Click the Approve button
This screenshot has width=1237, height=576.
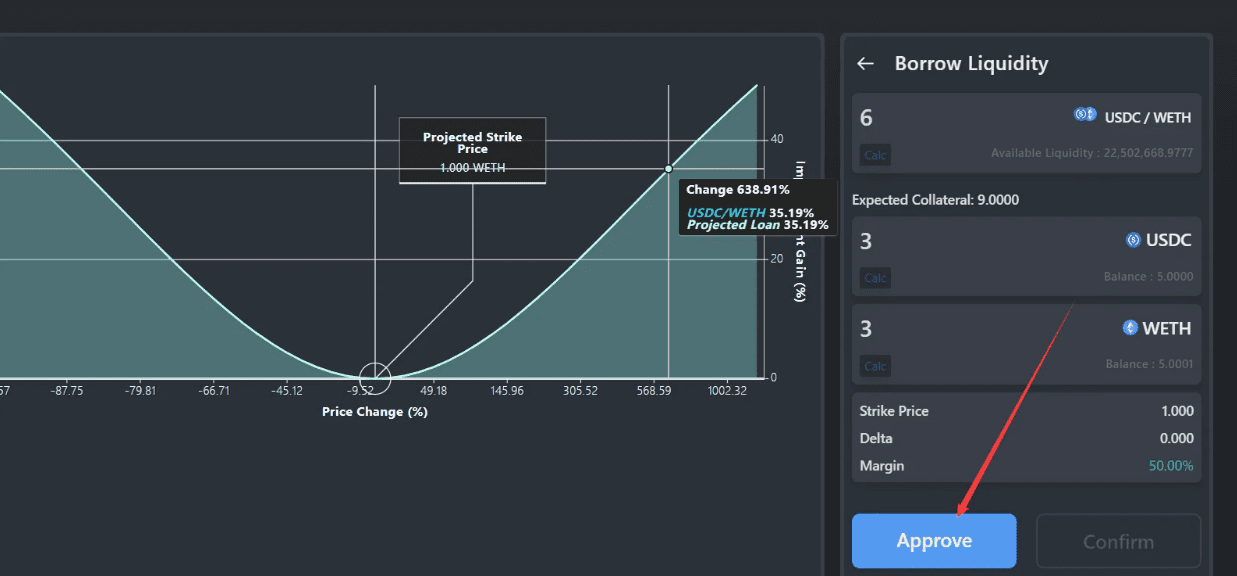(934, 541)
